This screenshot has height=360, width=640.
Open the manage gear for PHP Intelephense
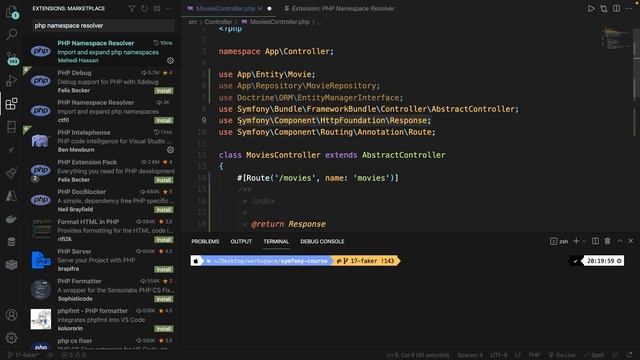coord(170,150)
